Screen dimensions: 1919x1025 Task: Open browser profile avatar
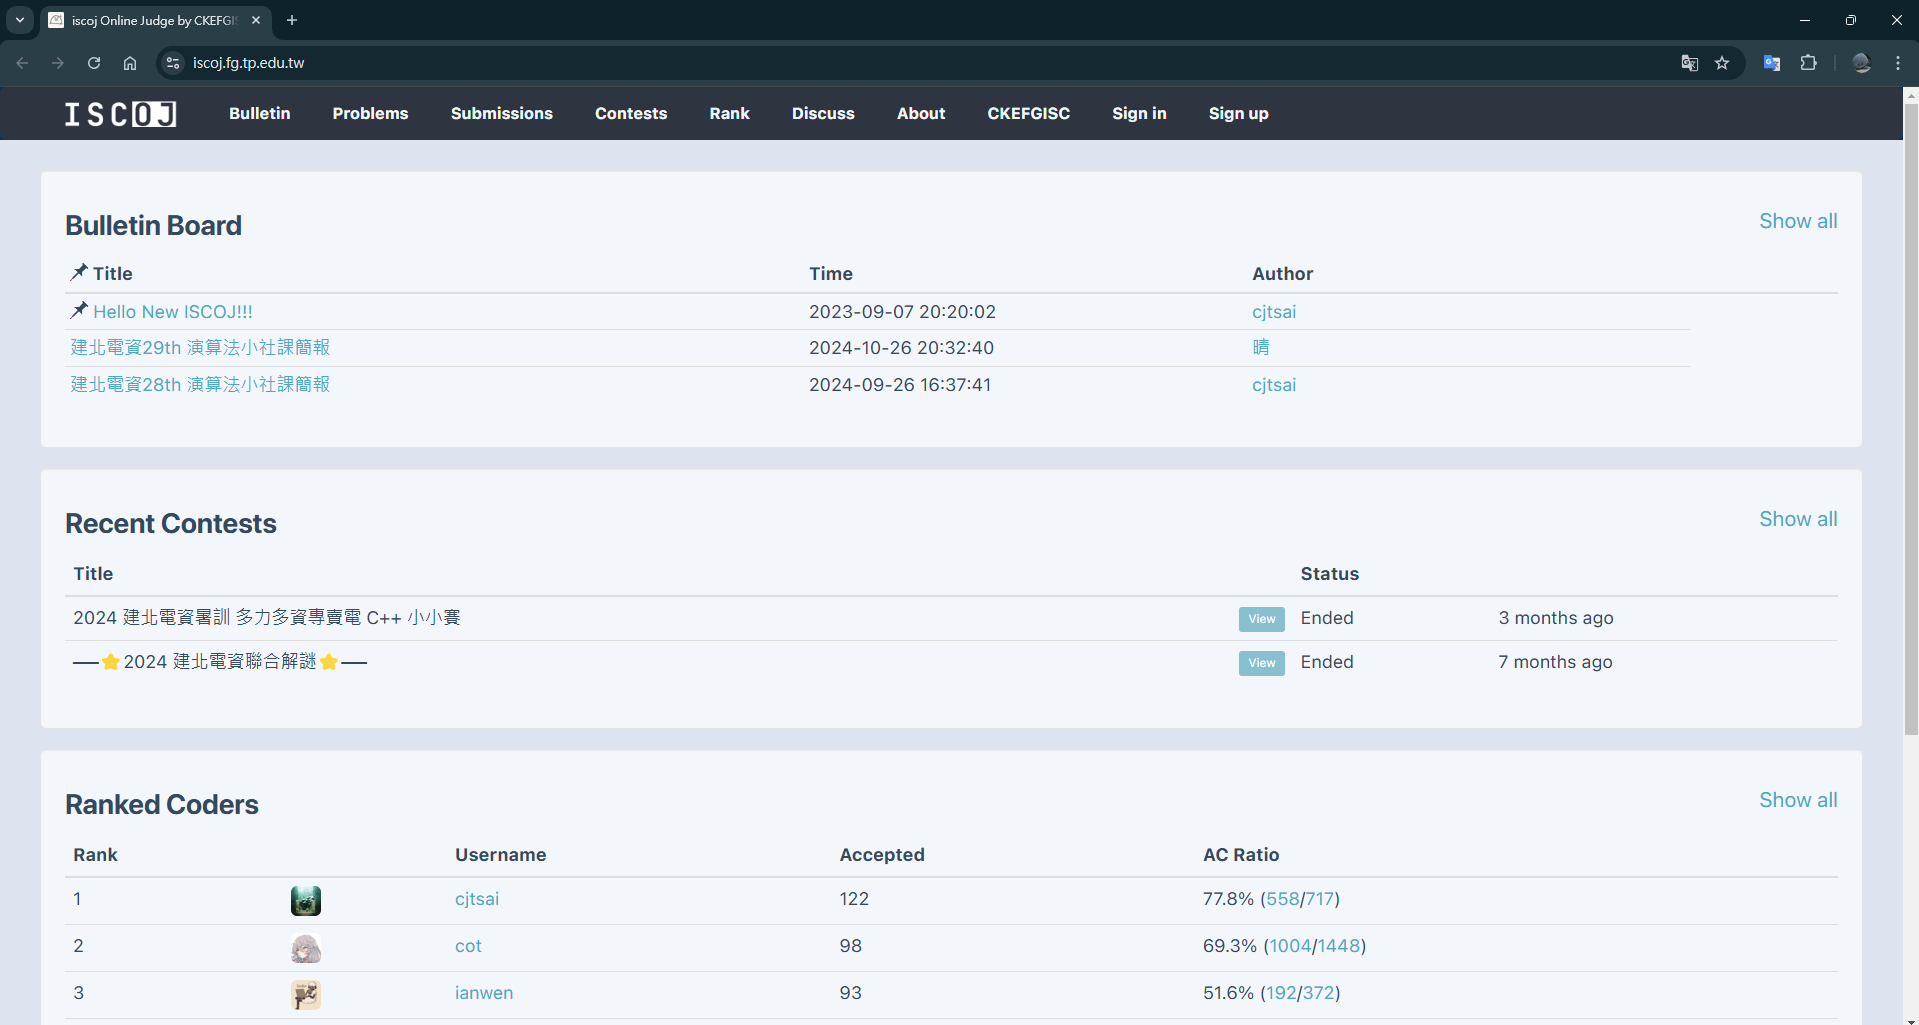pyautogui.click(x=1861, y=63)
